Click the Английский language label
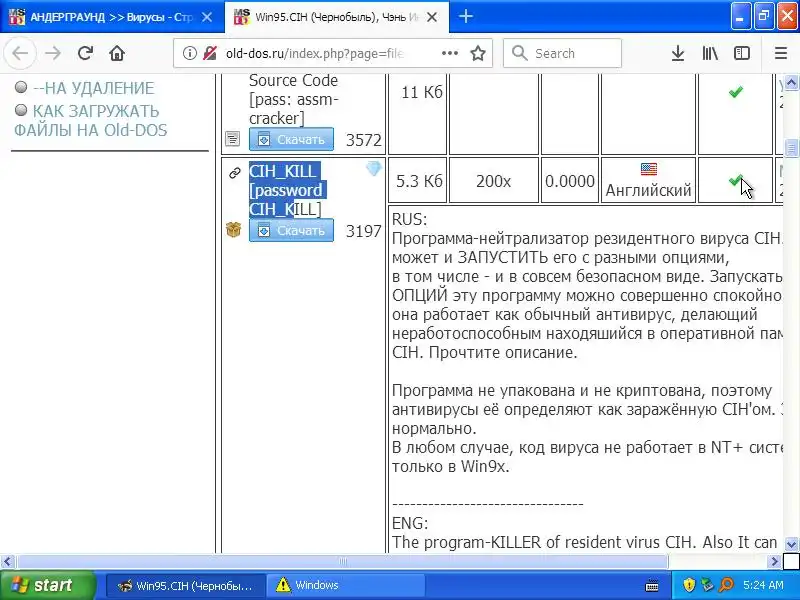 pos(648,190)
